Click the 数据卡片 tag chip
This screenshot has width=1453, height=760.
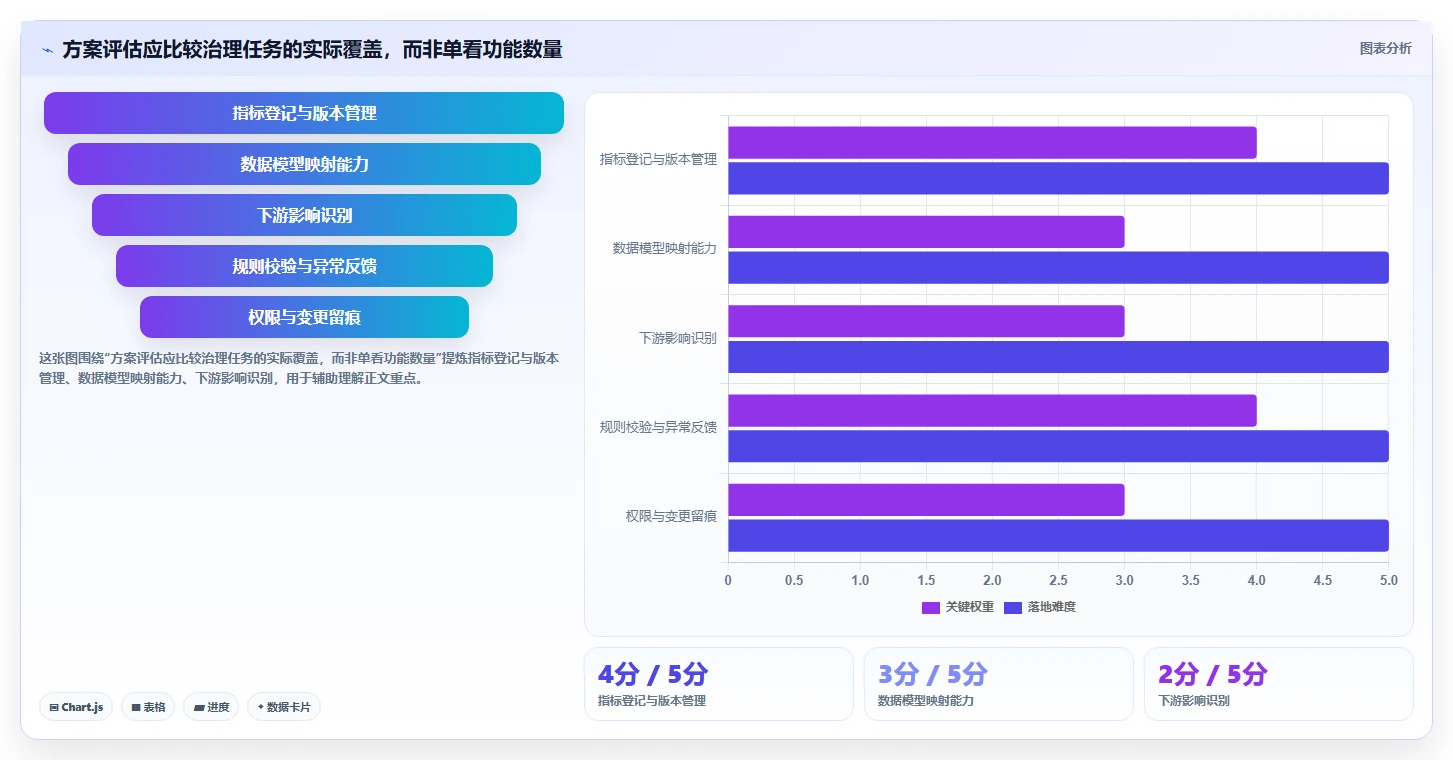[x=284, y=707]
